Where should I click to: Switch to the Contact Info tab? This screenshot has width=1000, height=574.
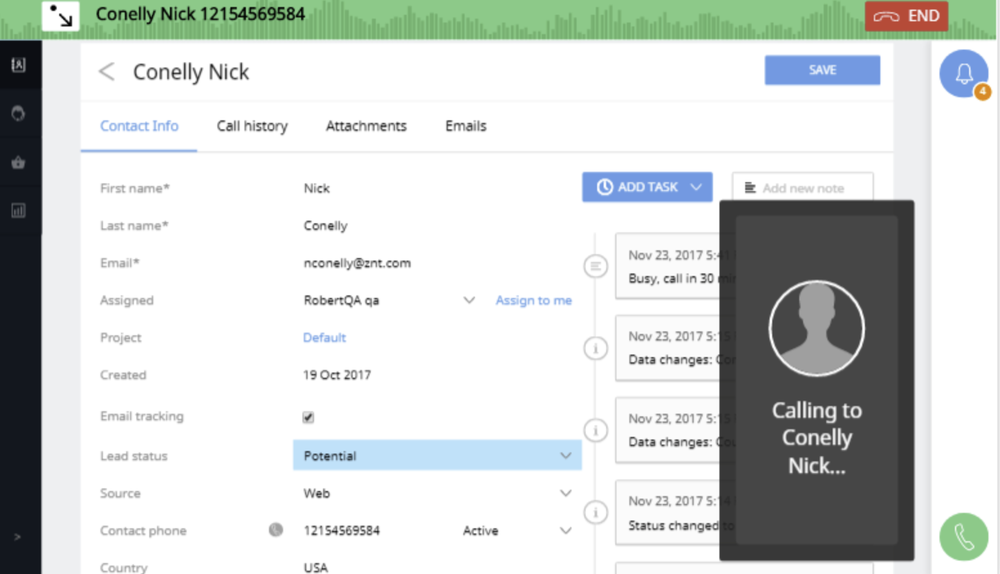[x=139, y=126]
